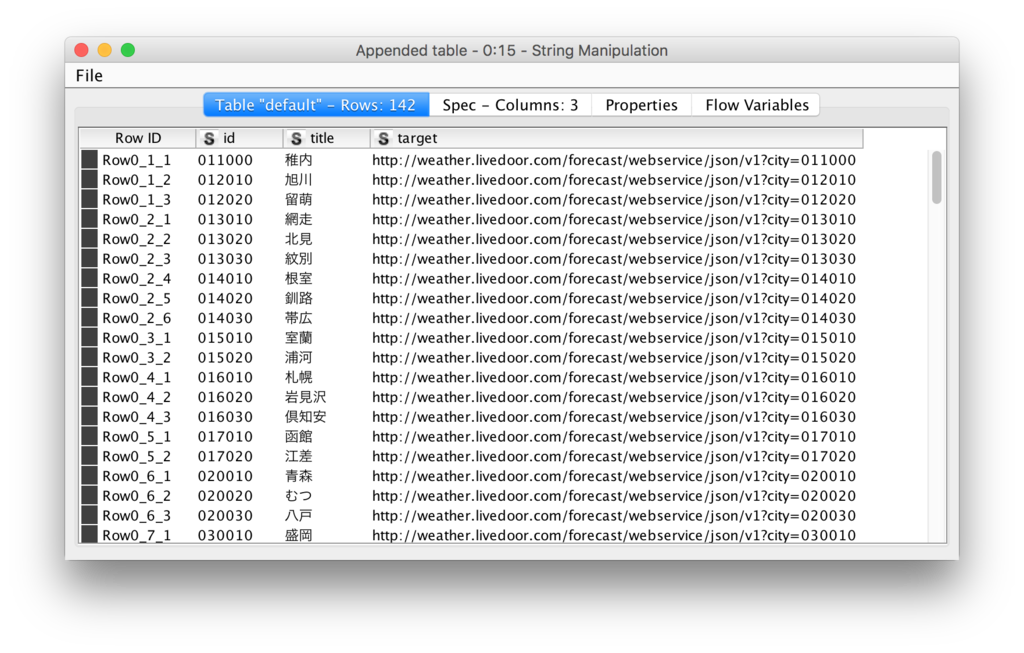Click id cell 013030

(225, 259)
